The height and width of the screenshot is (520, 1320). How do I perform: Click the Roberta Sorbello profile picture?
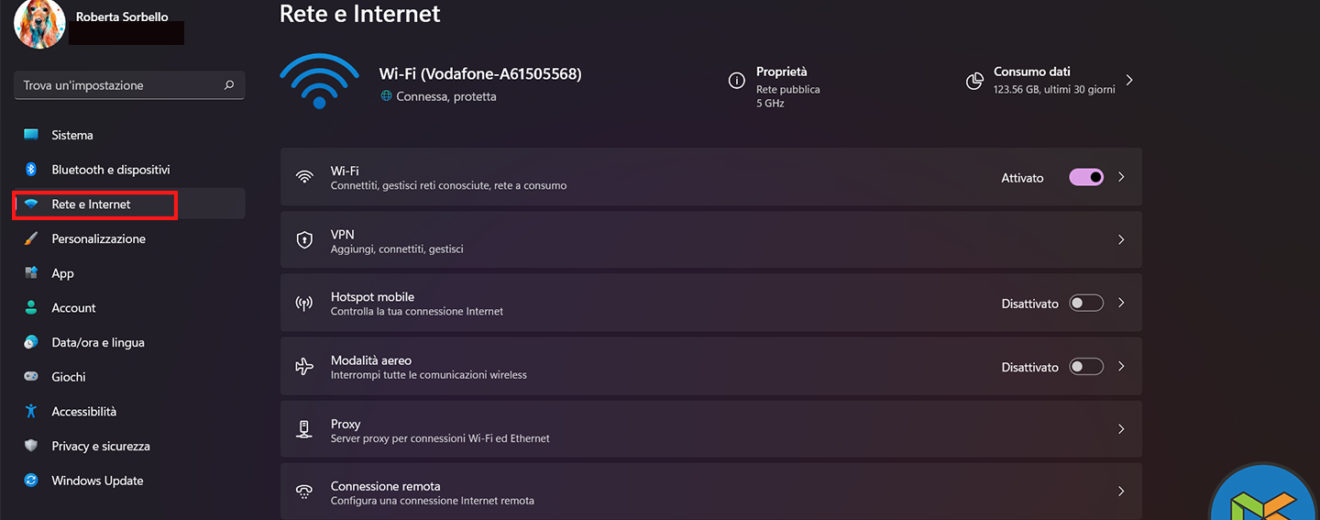point(39,23)
